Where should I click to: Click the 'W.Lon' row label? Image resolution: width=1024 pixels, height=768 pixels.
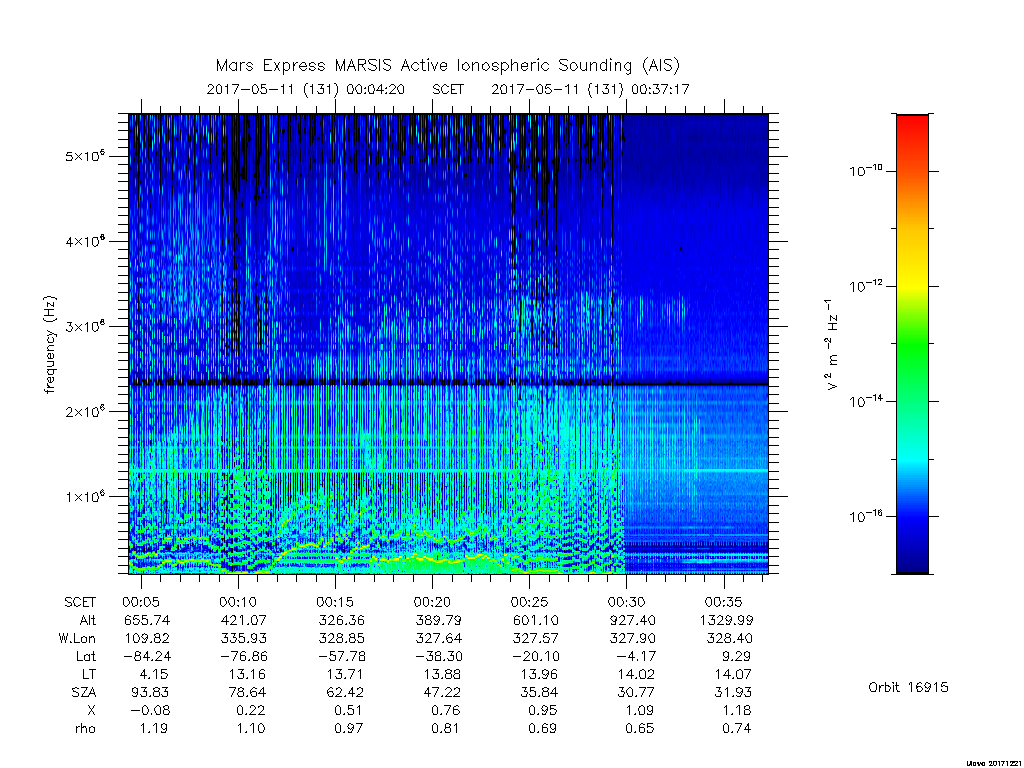(77, 638)
